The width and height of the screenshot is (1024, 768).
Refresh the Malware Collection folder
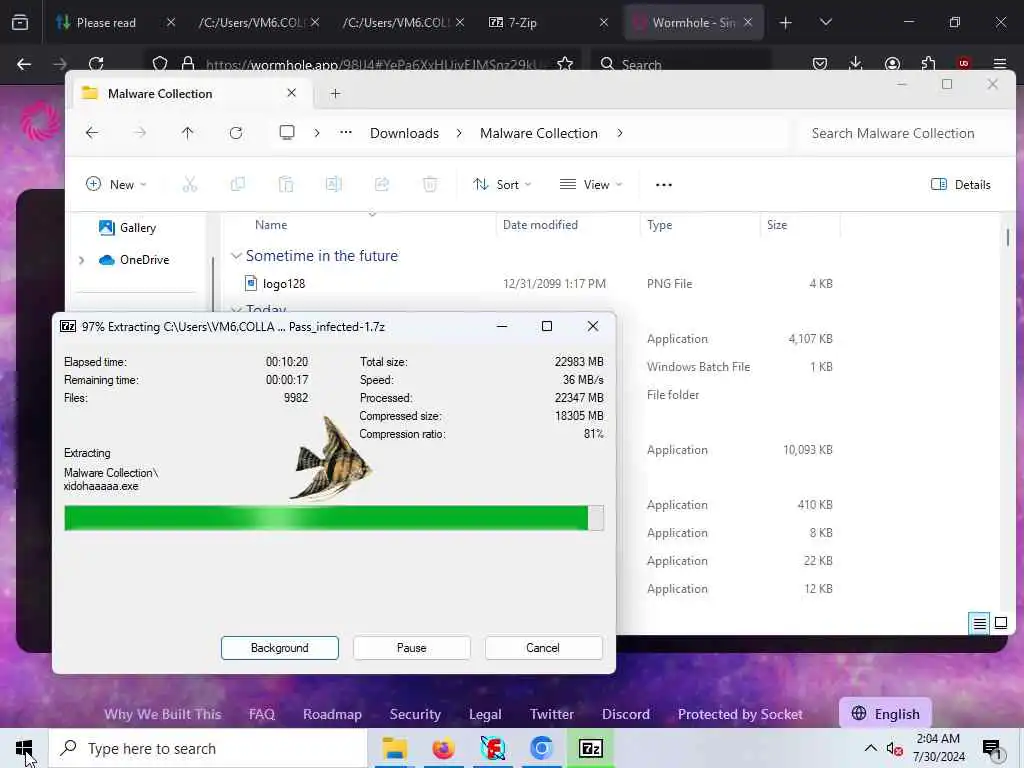236,133
